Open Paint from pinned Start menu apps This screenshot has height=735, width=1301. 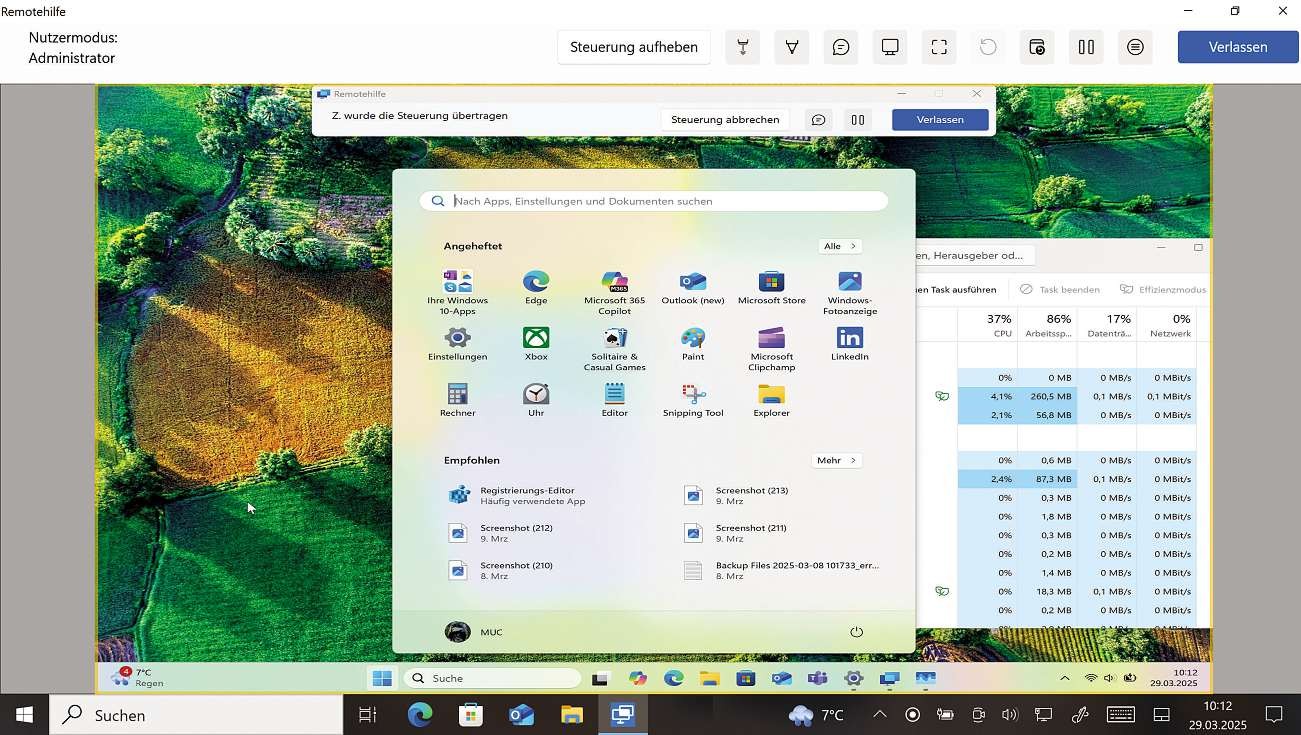click(x=693, y=343)
